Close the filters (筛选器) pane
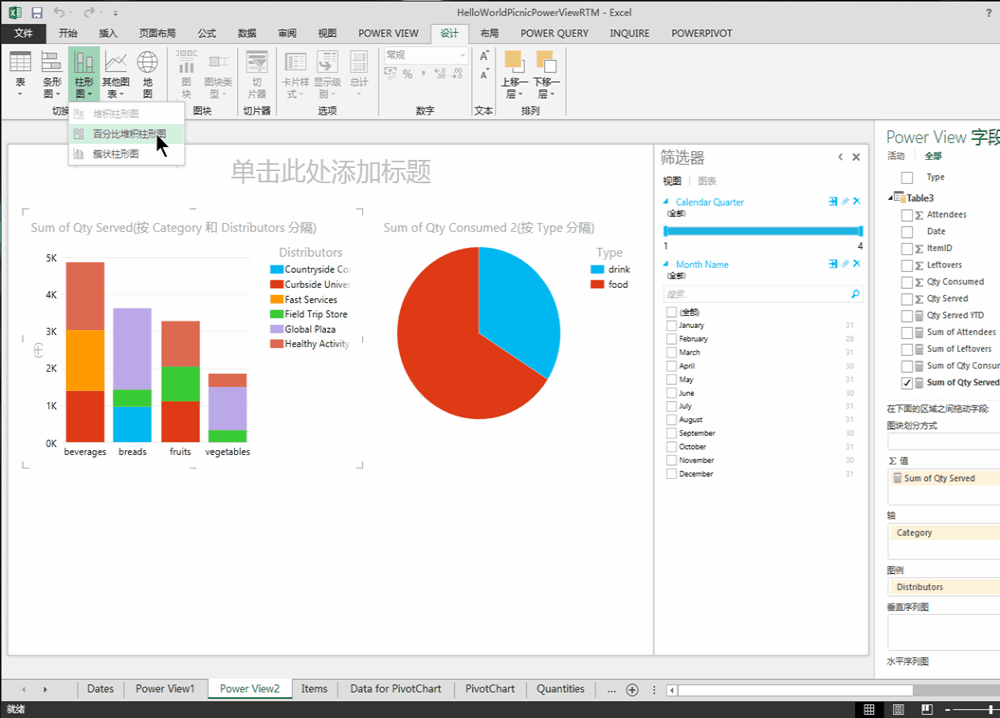This screenshot has height=718, width=1000. tap(857, 157)
